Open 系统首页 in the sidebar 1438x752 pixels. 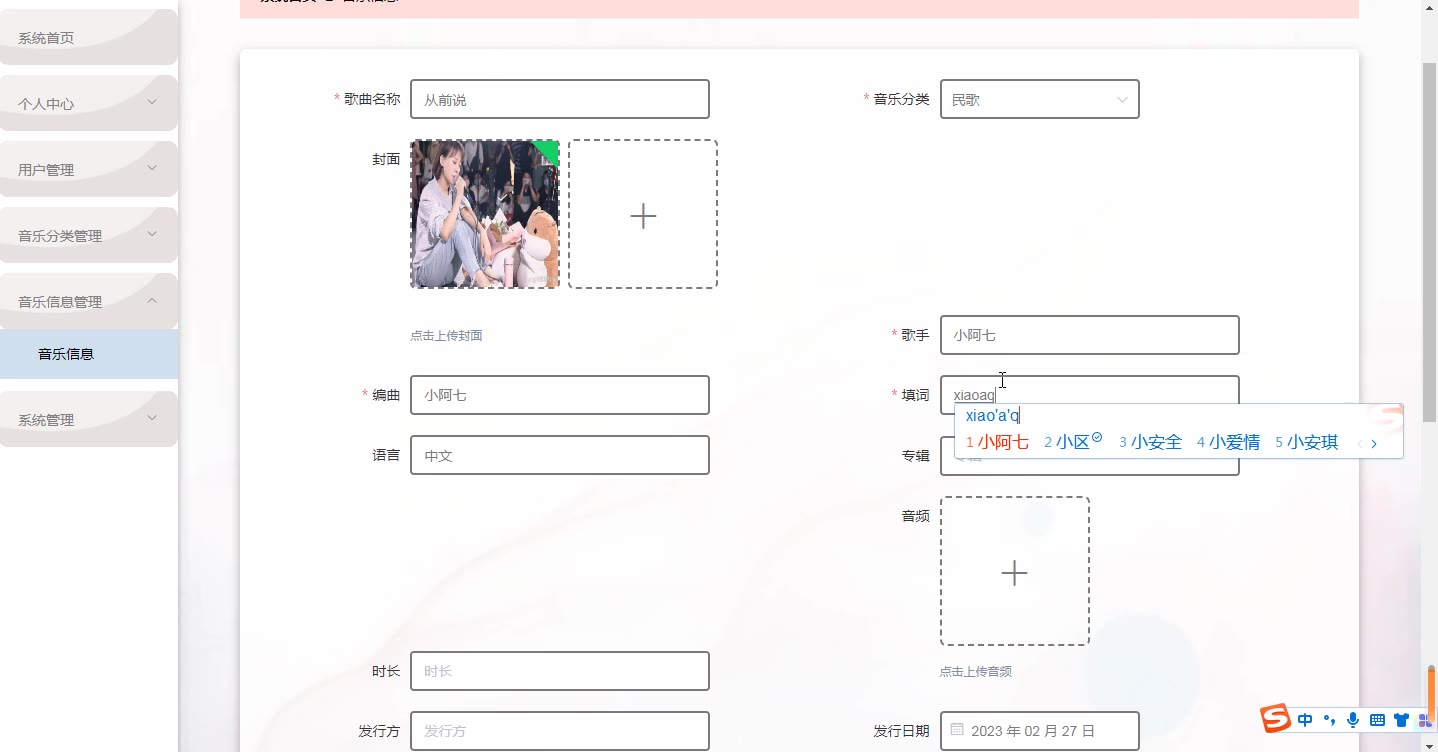tap(89, 37)
